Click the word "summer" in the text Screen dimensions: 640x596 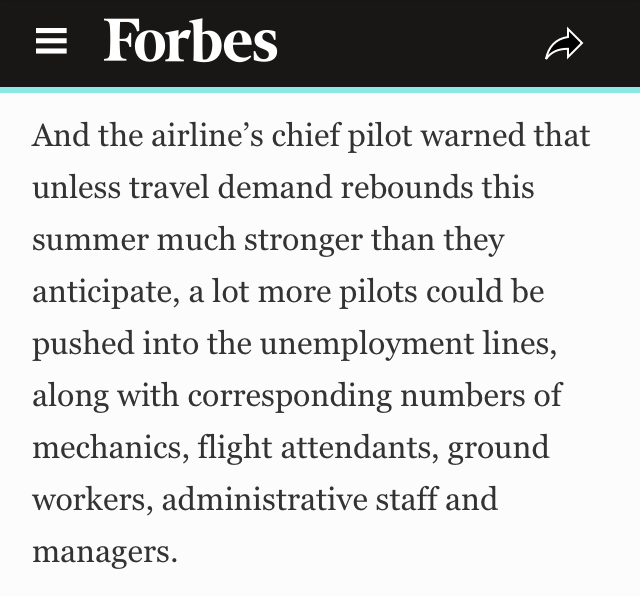point(90,240)
